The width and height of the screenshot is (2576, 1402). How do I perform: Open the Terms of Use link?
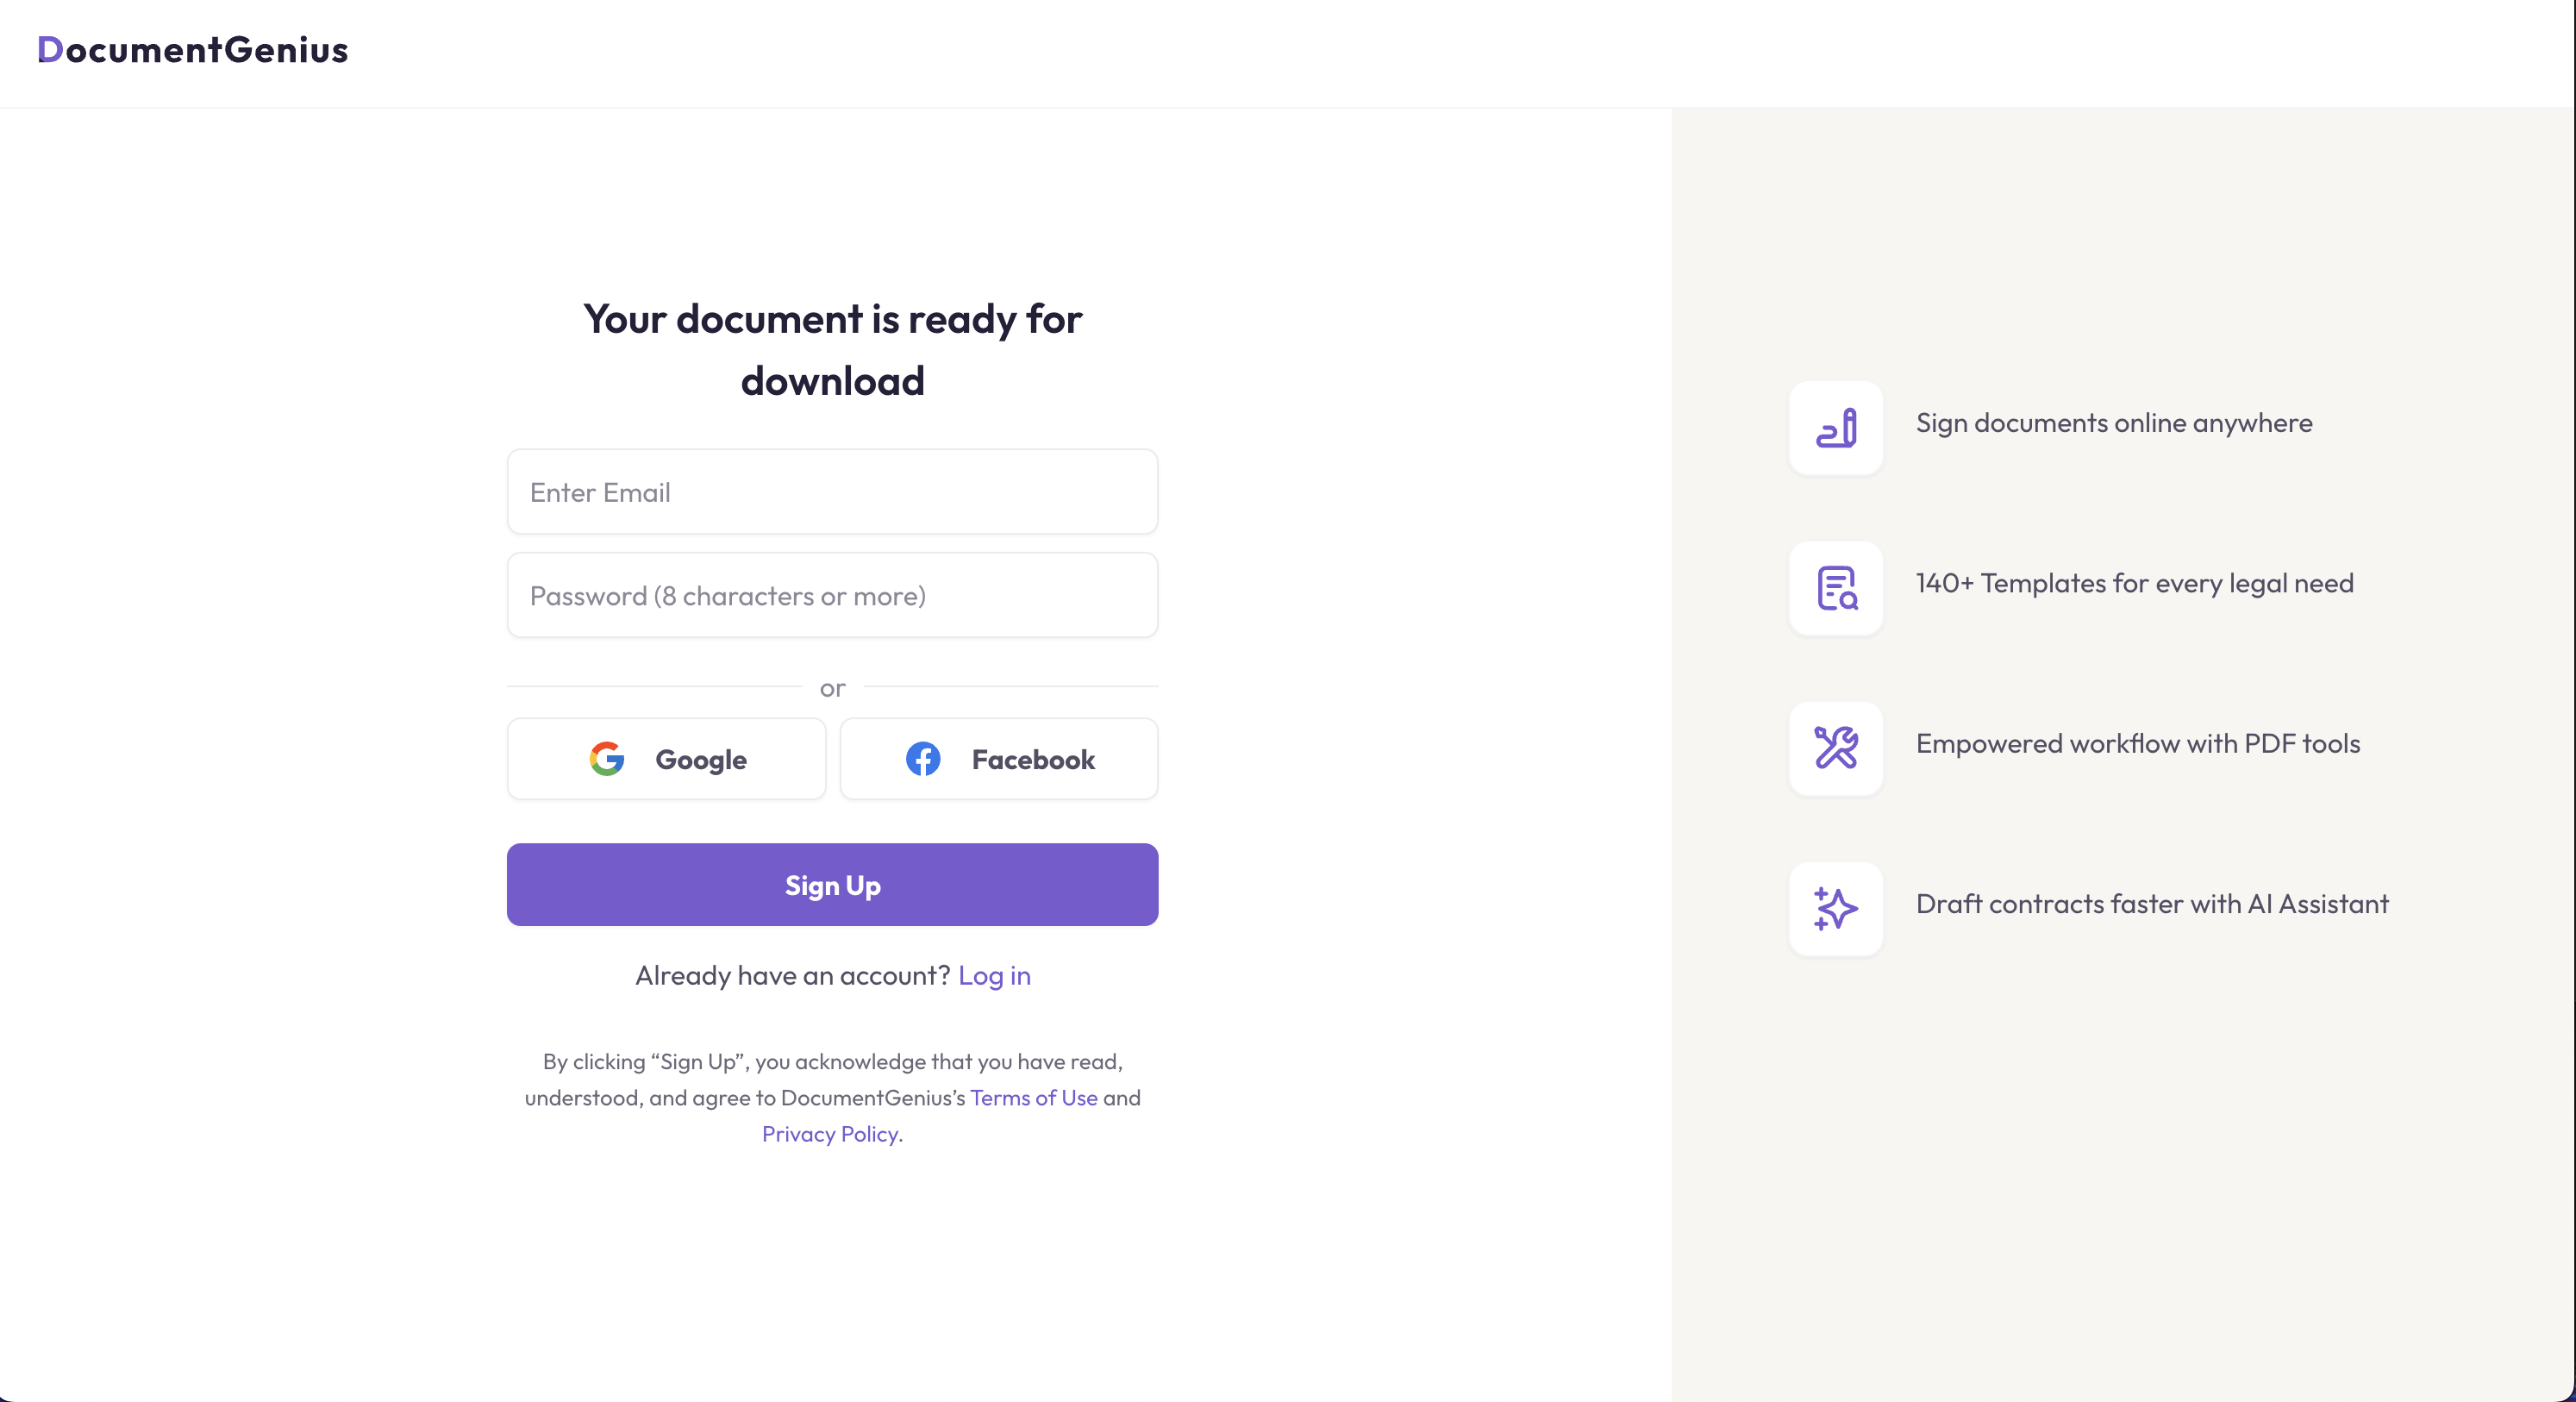pyautogui.click(x=1033, y=1098)
